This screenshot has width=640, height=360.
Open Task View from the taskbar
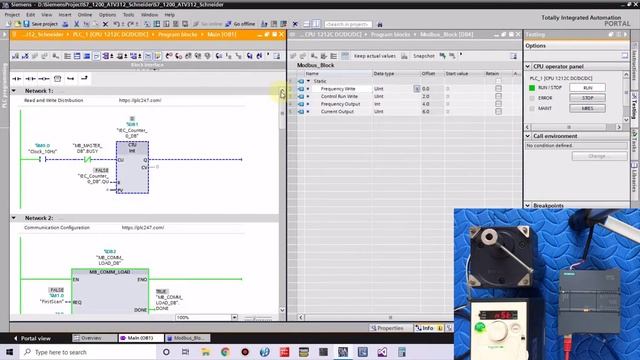185,352
